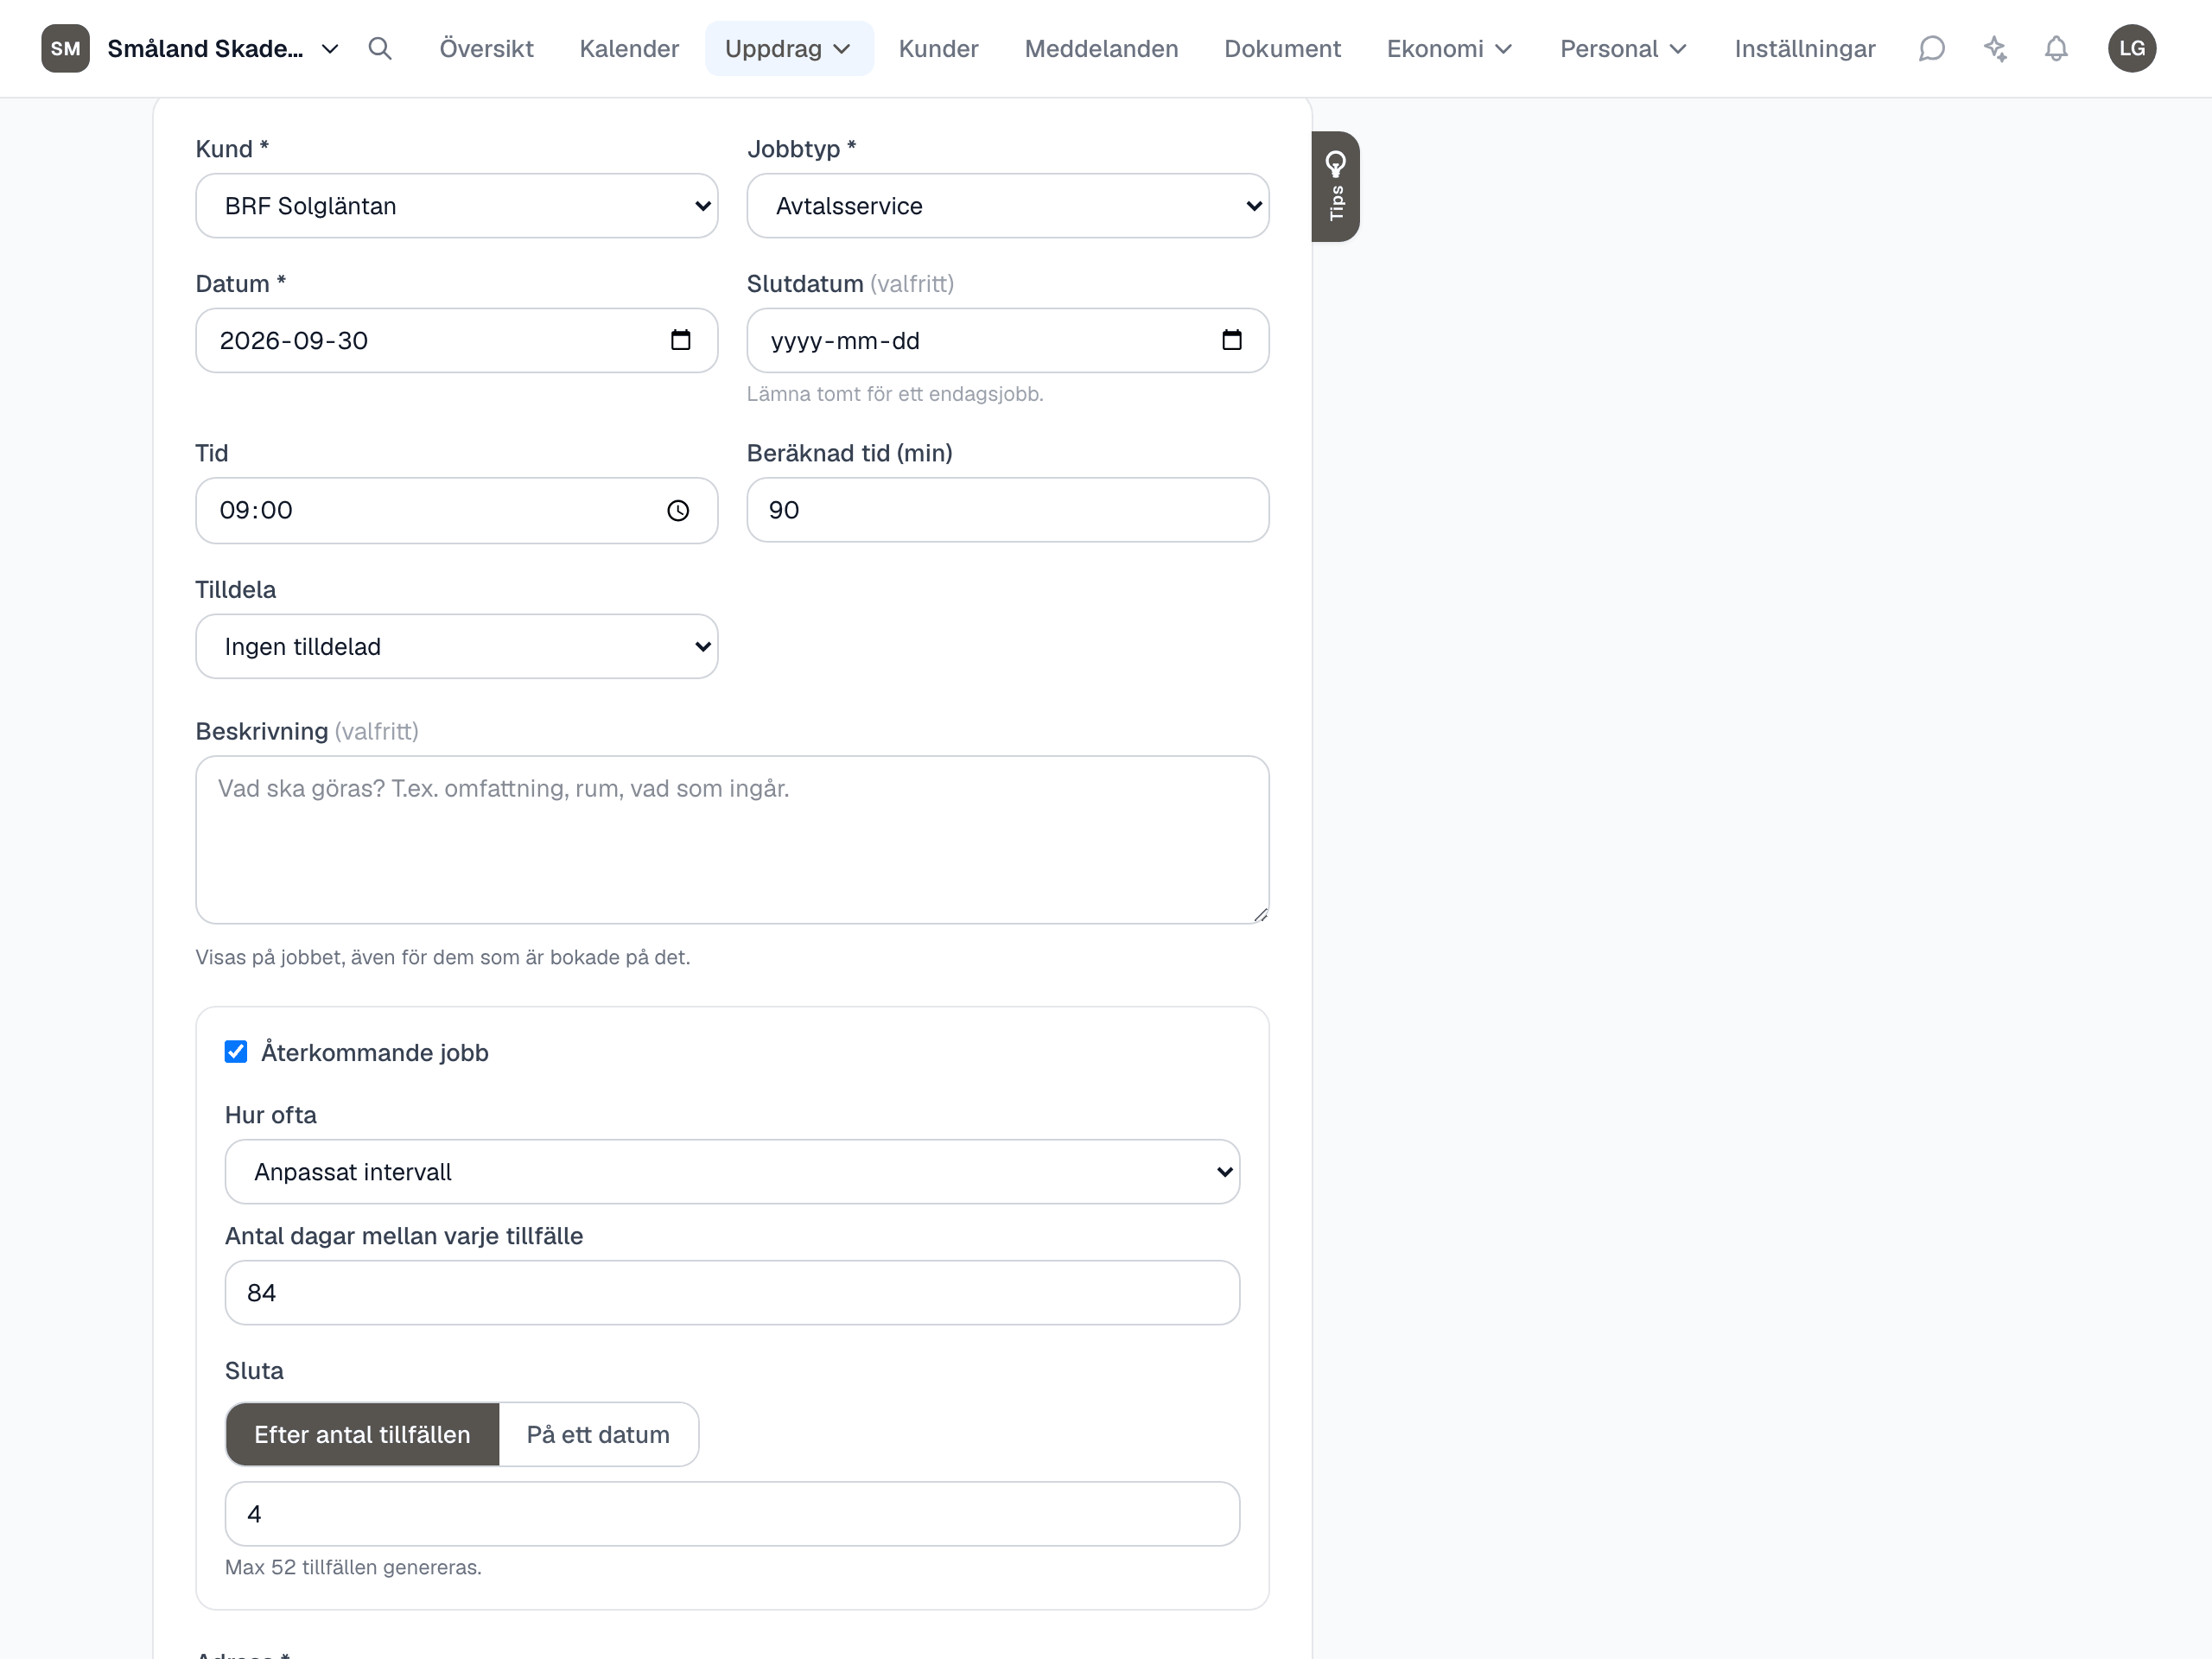The image size is (2212, 1659).
Task: Click the days interval field showing 84
Action: [732, 1292]
